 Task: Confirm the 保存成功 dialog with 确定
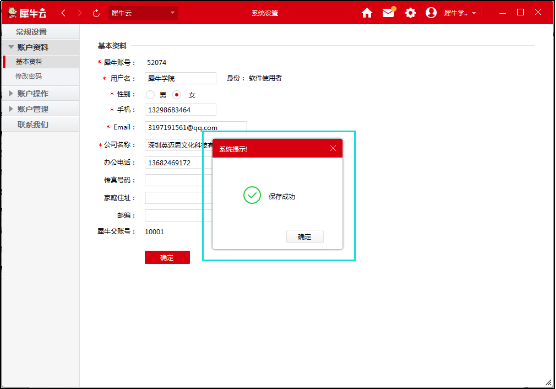tap(305, 237)
